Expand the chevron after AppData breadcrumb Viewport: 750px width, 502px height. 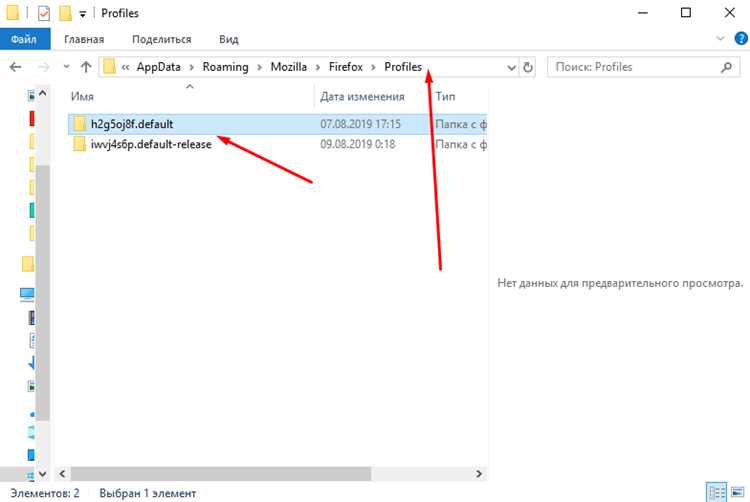pos(192,67)
